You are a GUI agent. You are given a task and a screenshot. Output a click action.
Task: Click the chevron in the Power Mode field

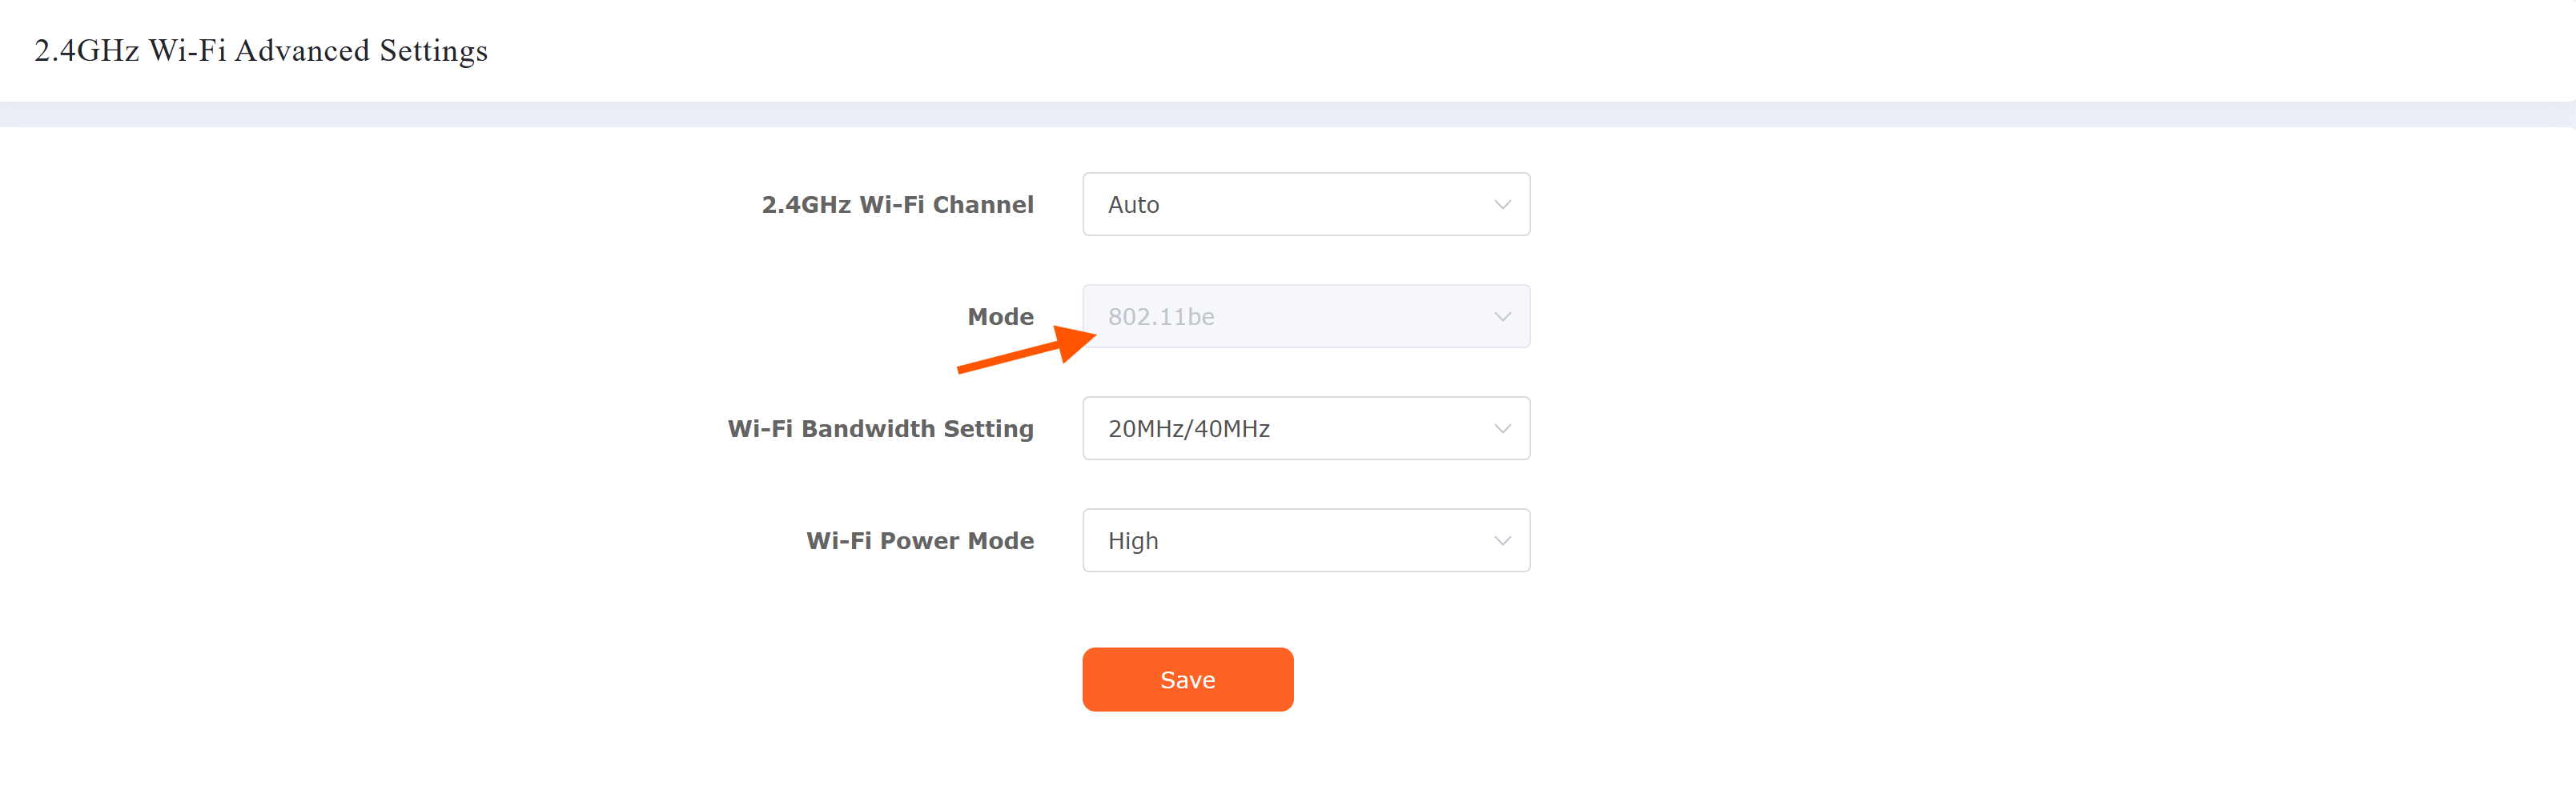click(1501, 541)
